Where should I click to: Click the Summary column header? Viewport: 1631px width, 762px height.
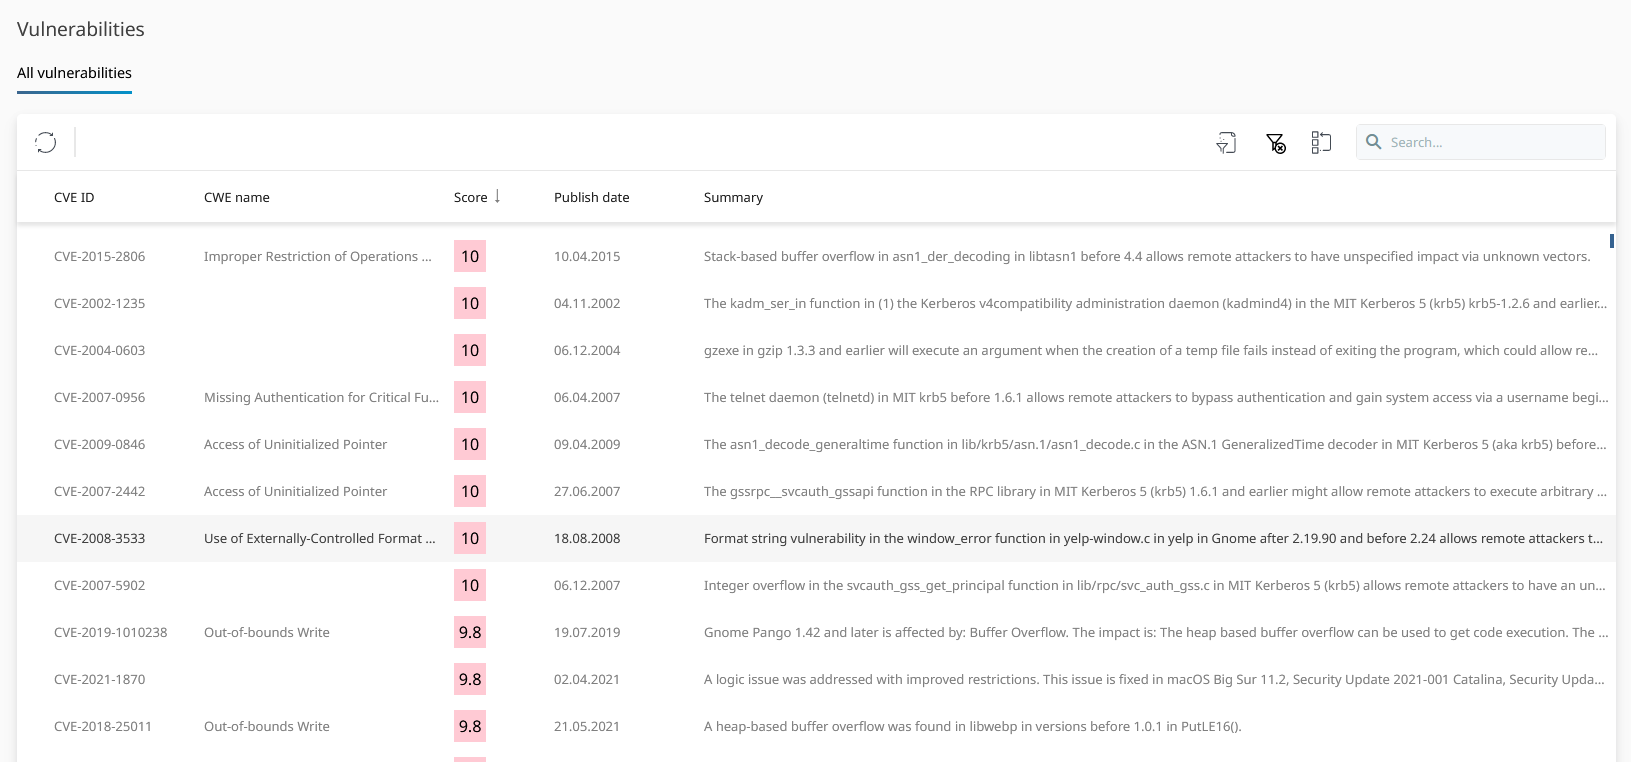coord(733,197)
